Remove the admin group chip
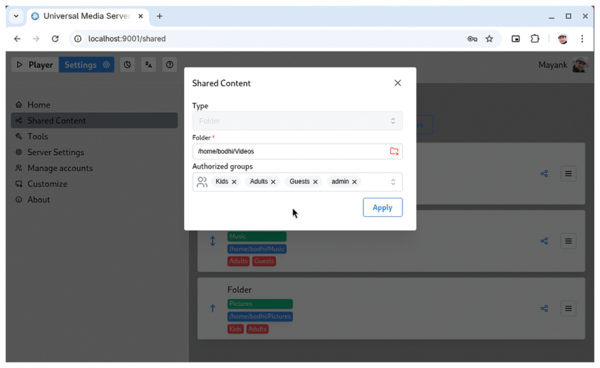 pos(354,182)
